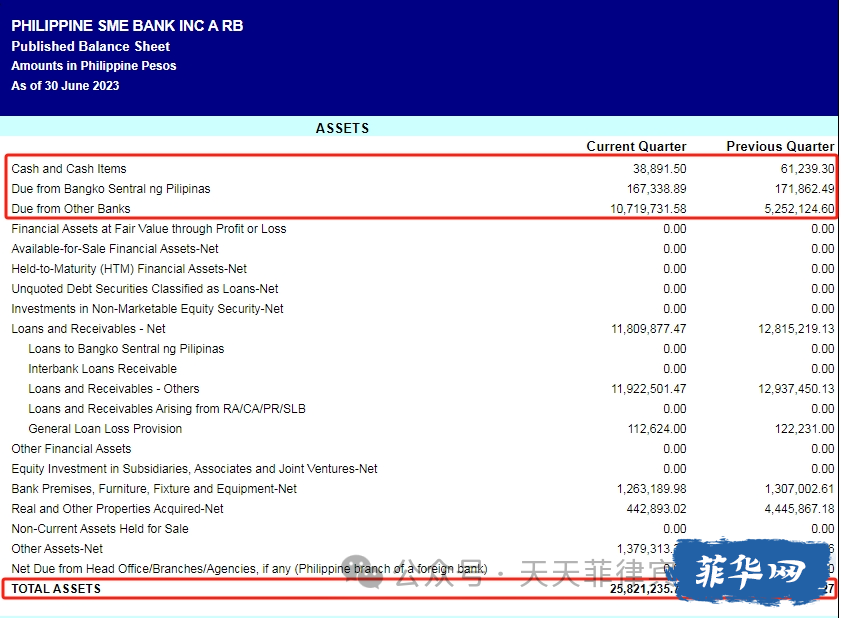Select 'Due from Bangko Sentral ng Pilipinas' label

click(110, 189)
